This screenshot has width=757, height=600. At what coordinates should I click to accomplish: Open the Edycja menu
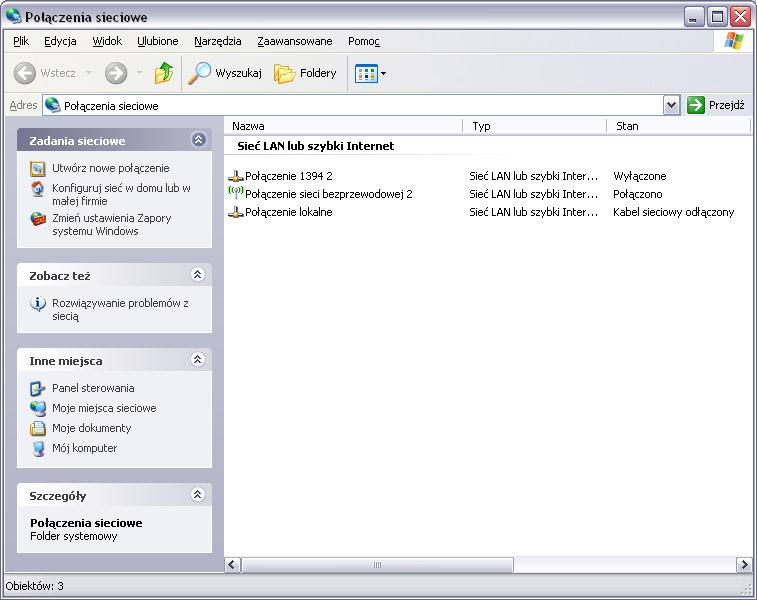60,42
